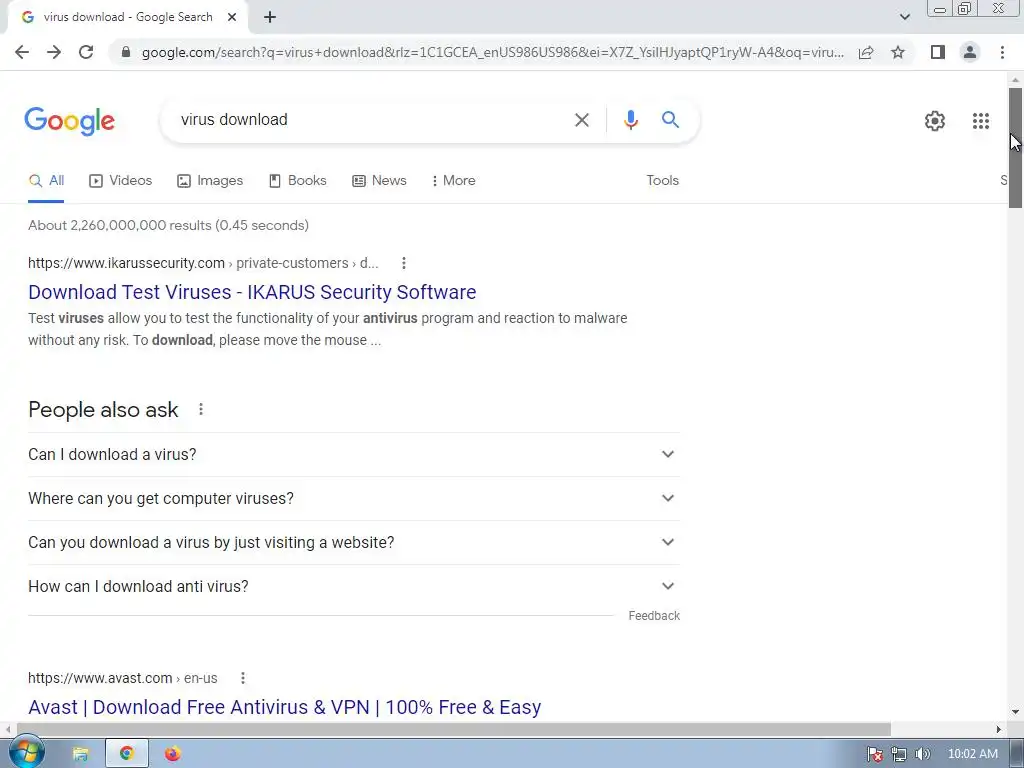Click the vertical scrollbar down arrow

[x=1015, y=712]
